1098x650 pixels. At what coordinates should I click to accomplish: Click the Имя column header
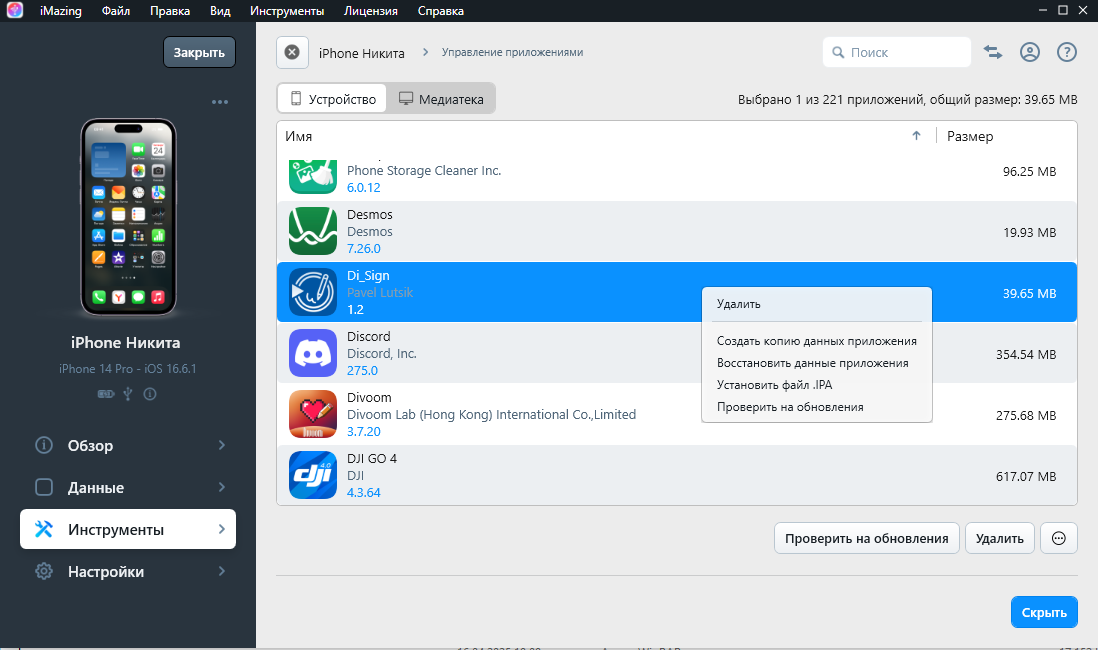298,136
